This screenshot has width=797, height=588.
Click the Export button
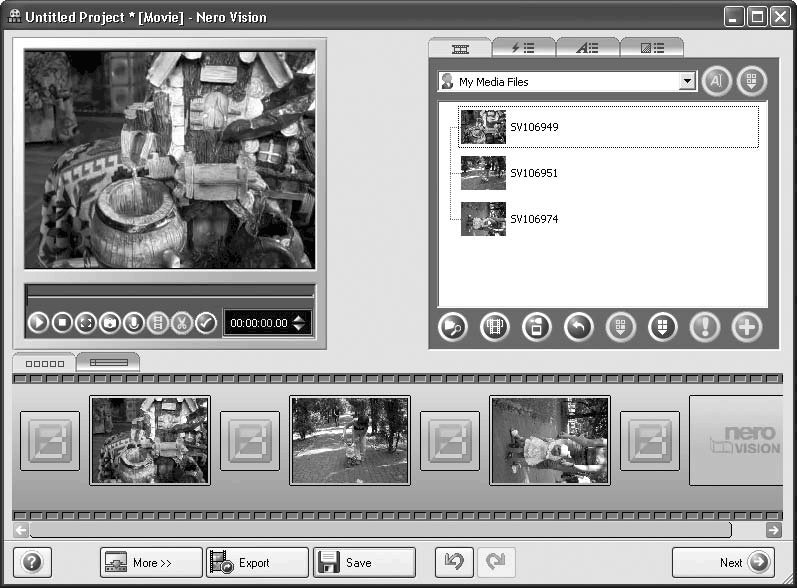tap(257, 563)
